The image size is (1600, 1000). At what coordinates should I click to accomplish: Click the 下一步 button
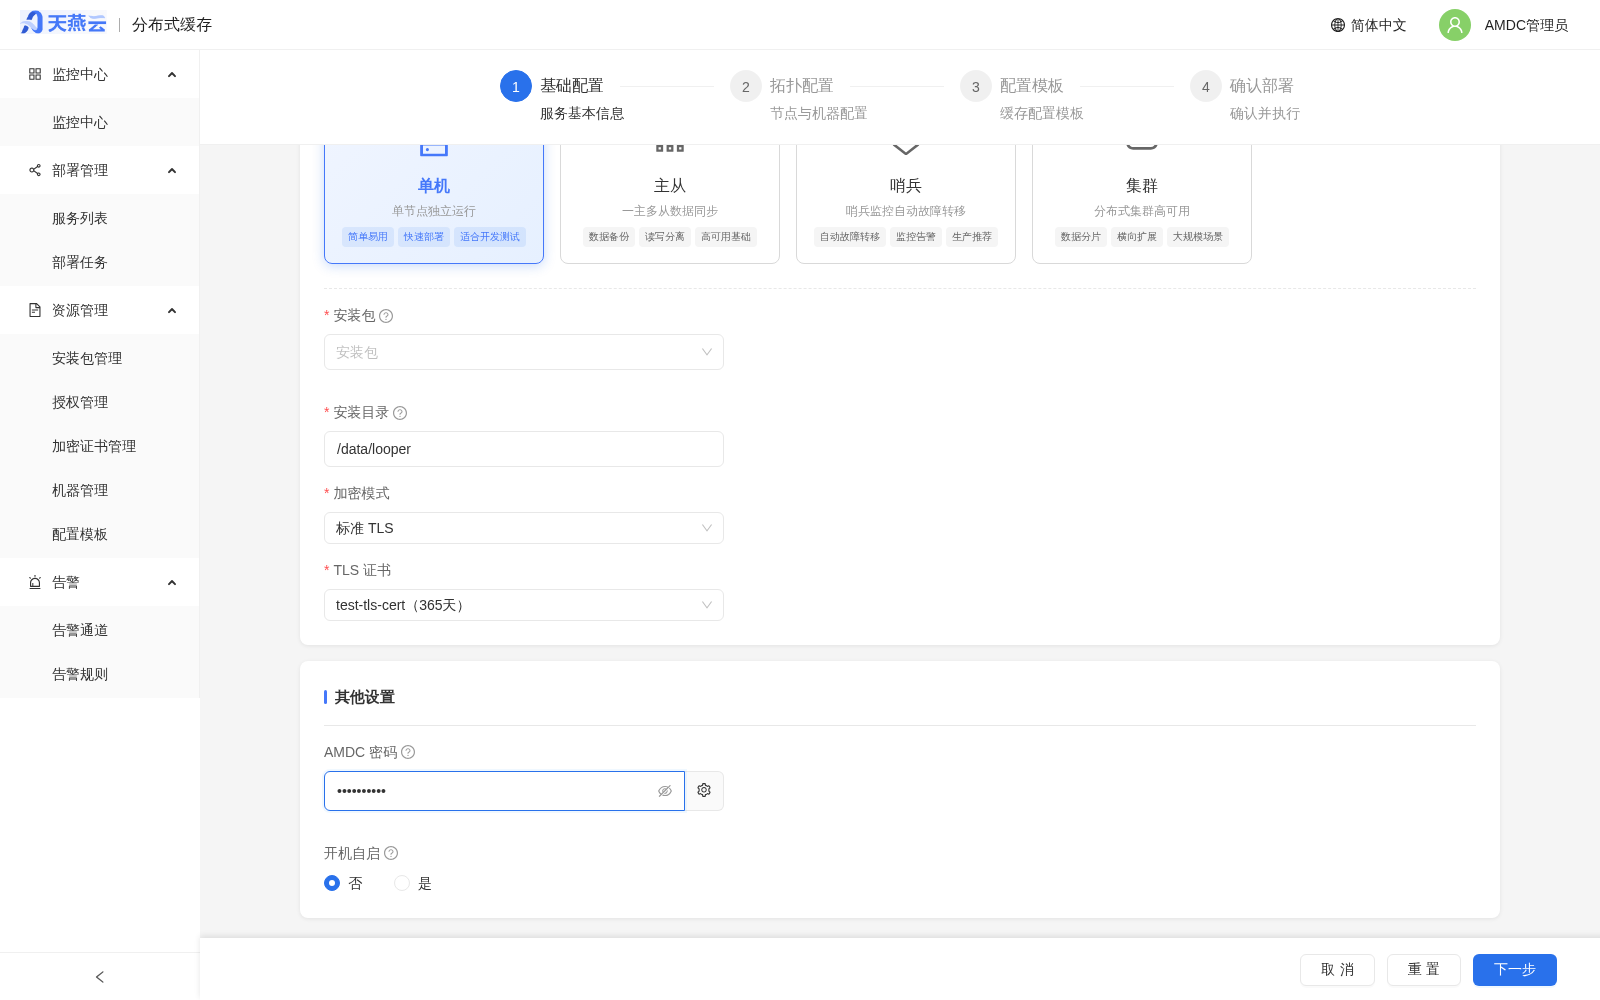coord(1515,970)
